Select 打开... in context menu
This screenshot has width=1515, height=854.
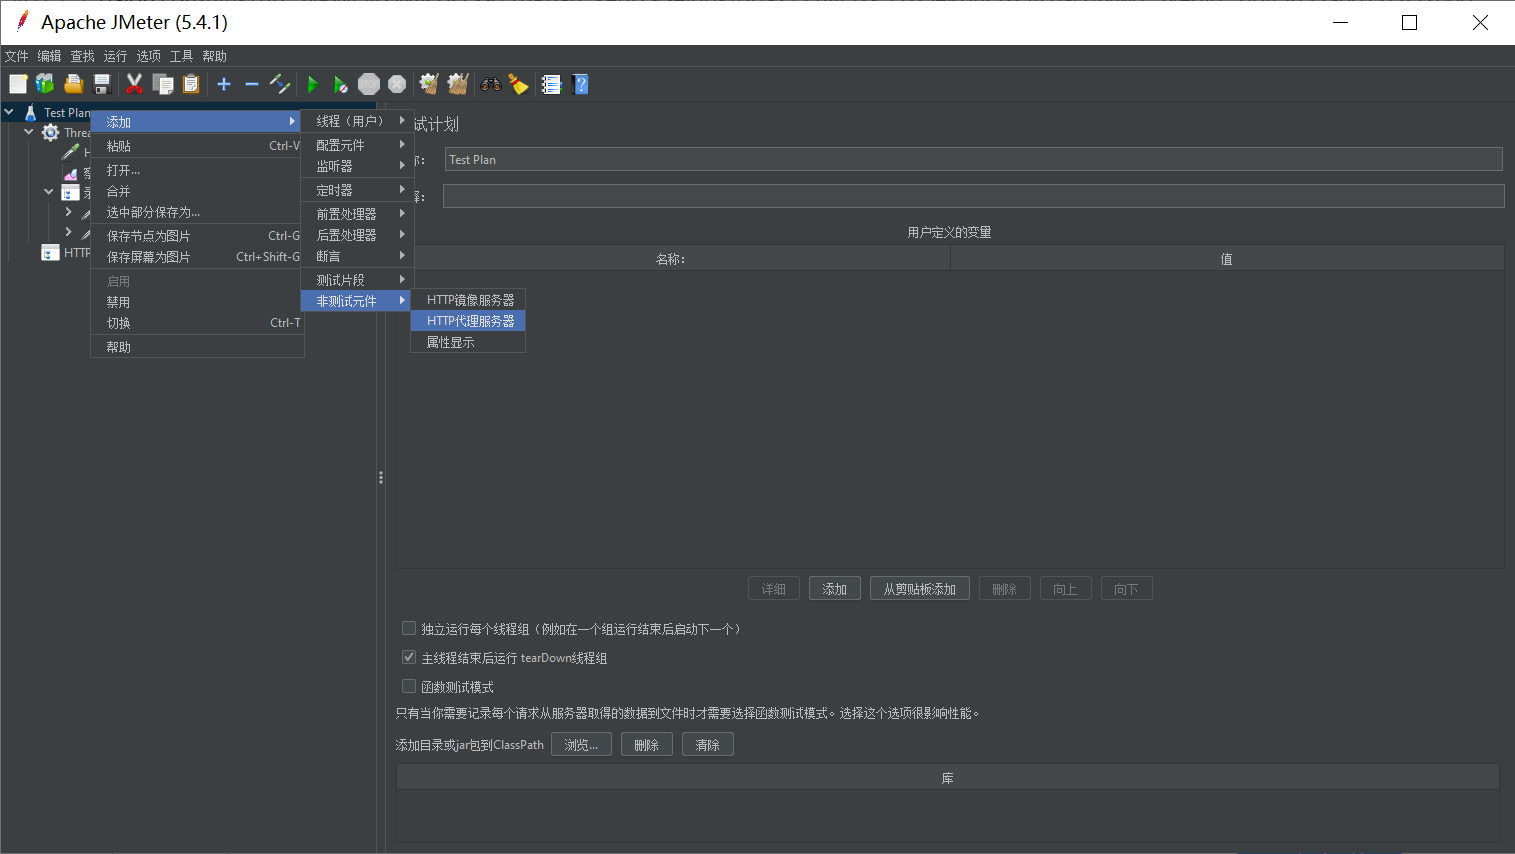197,170
